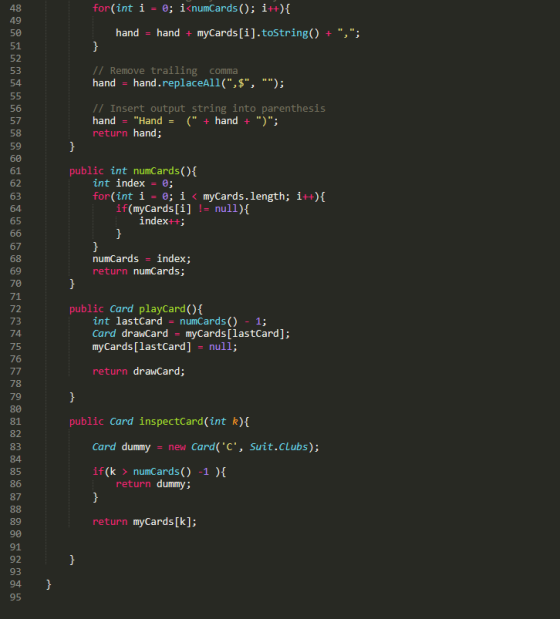Screen dimensions: 560x619
Task: Click 'int index = 0;' line
Action: [133, 184]
